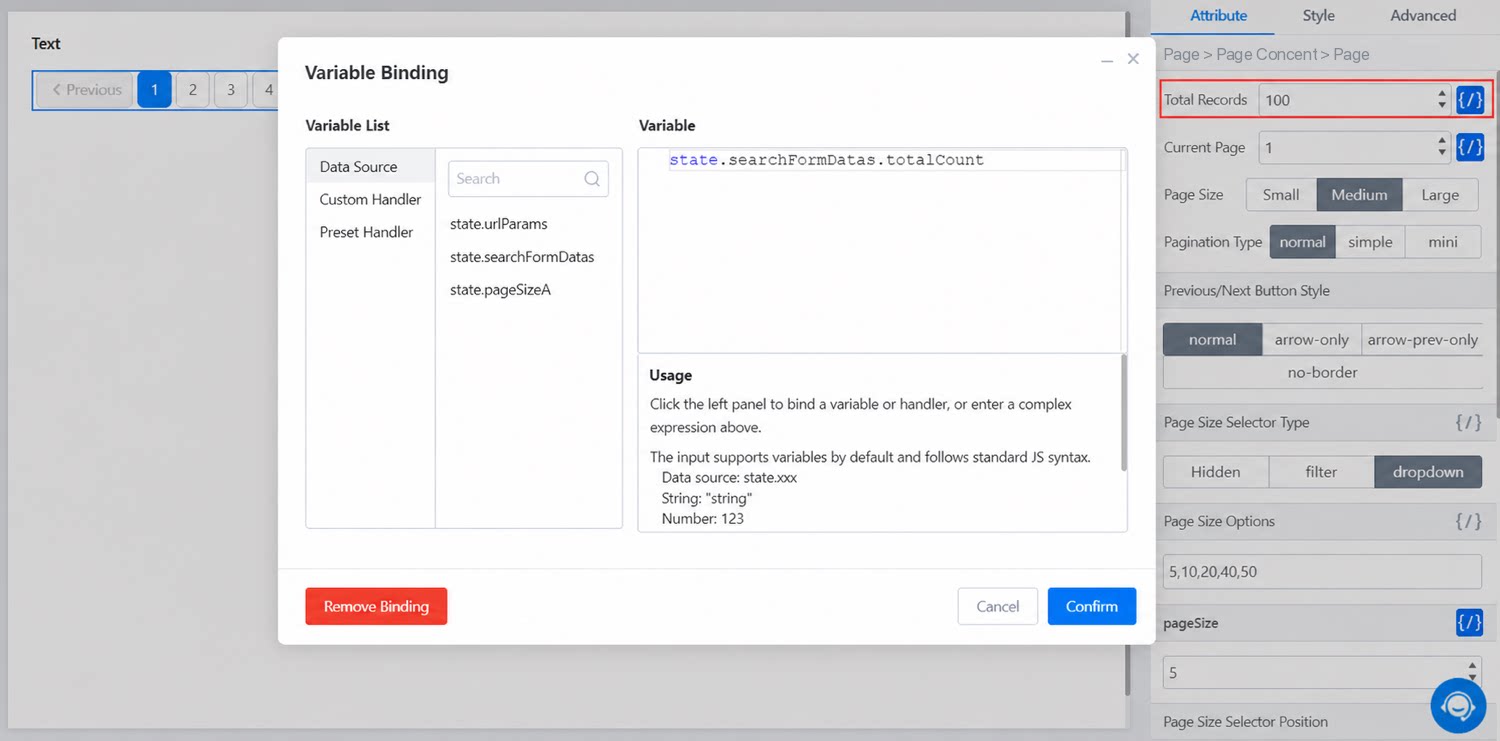This screenshot has height=741, width=1500.
Task: Minimize the Variable Binding dialog
Action: (1107, 60)
